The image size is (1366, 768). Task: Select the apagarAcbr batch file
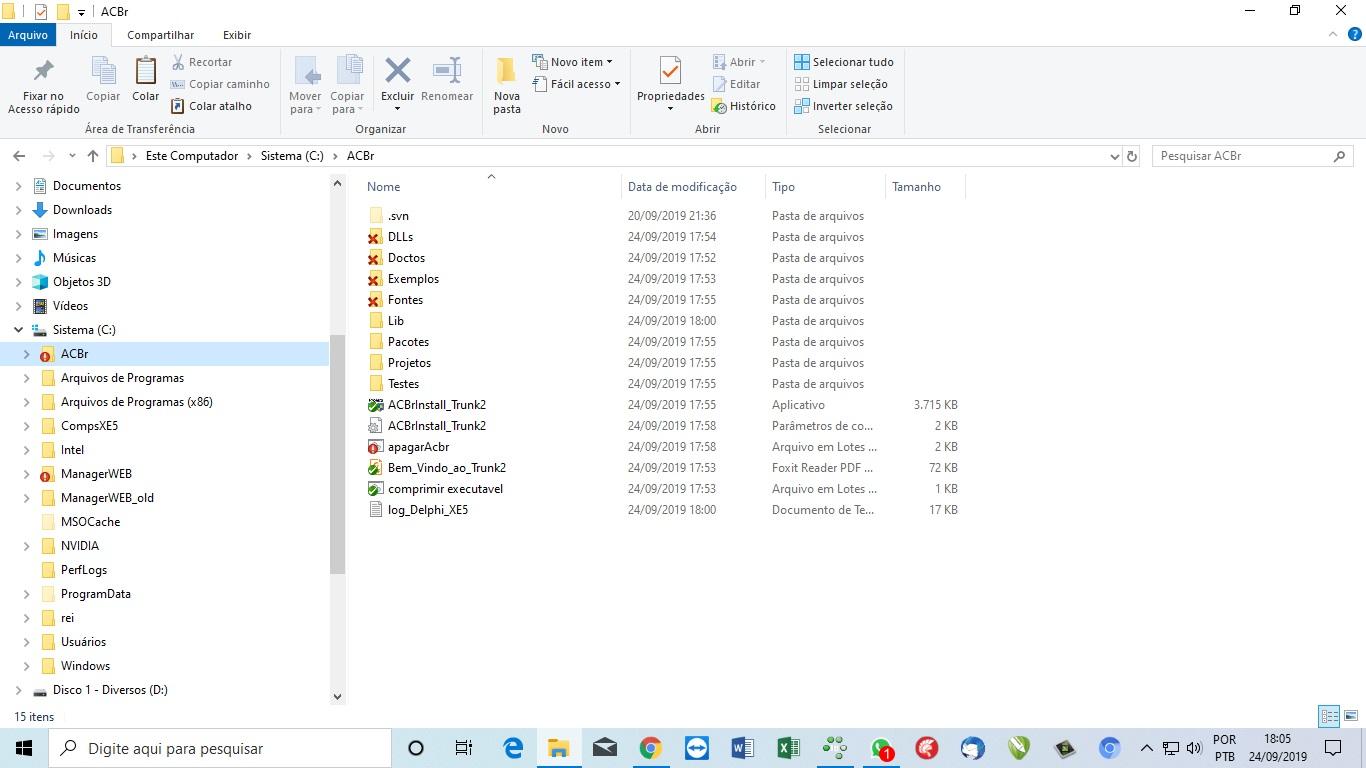click(x=418, y=447)
